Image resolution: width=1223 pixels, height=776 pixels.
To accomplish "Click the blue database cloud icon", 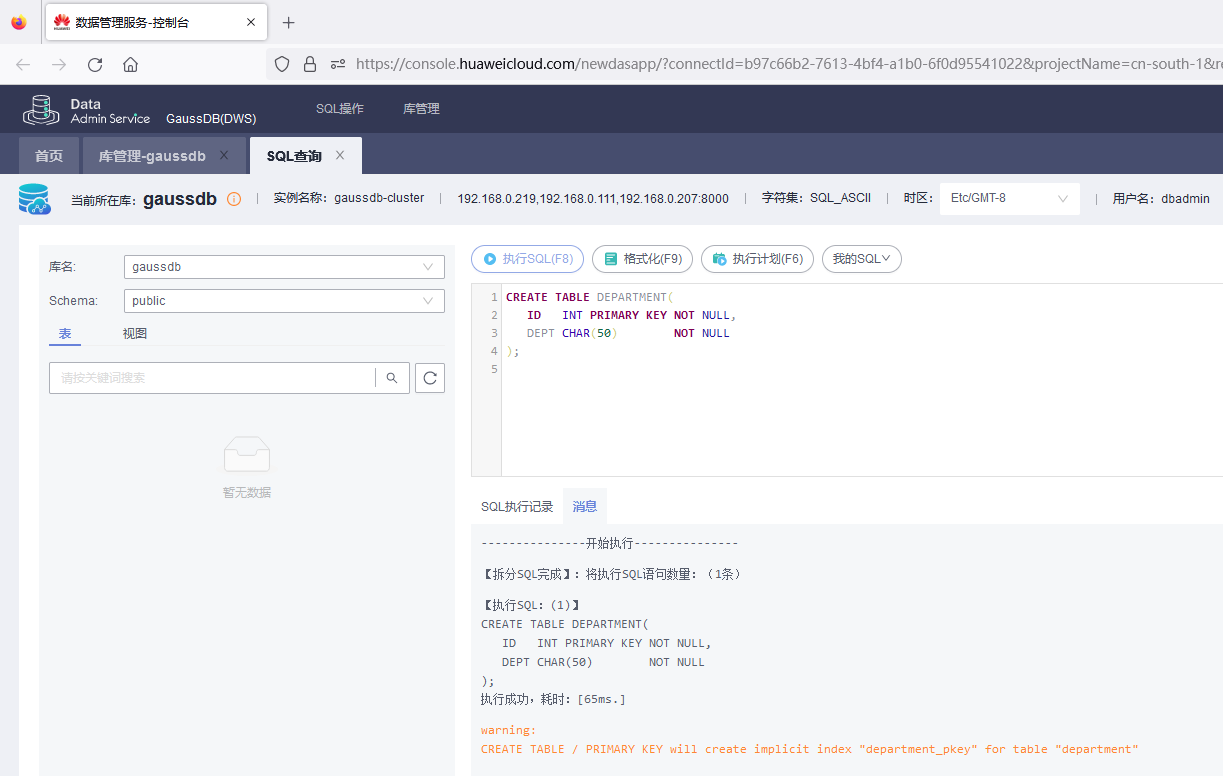I will click(35, 199).
